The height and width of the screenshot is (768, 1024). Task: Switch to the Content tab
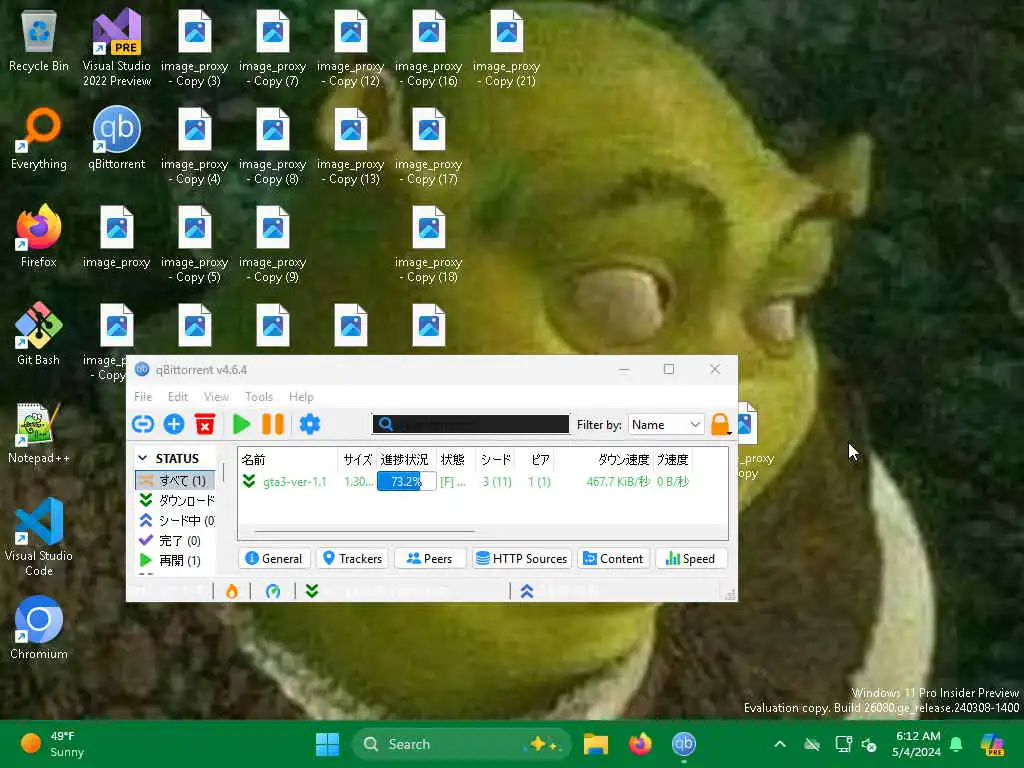(613, 559)
